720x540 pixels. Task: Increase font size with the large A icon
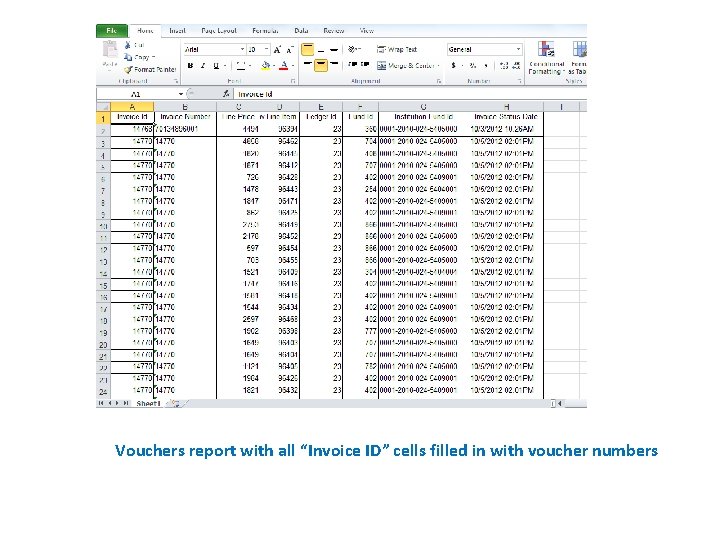coord(277,50)
